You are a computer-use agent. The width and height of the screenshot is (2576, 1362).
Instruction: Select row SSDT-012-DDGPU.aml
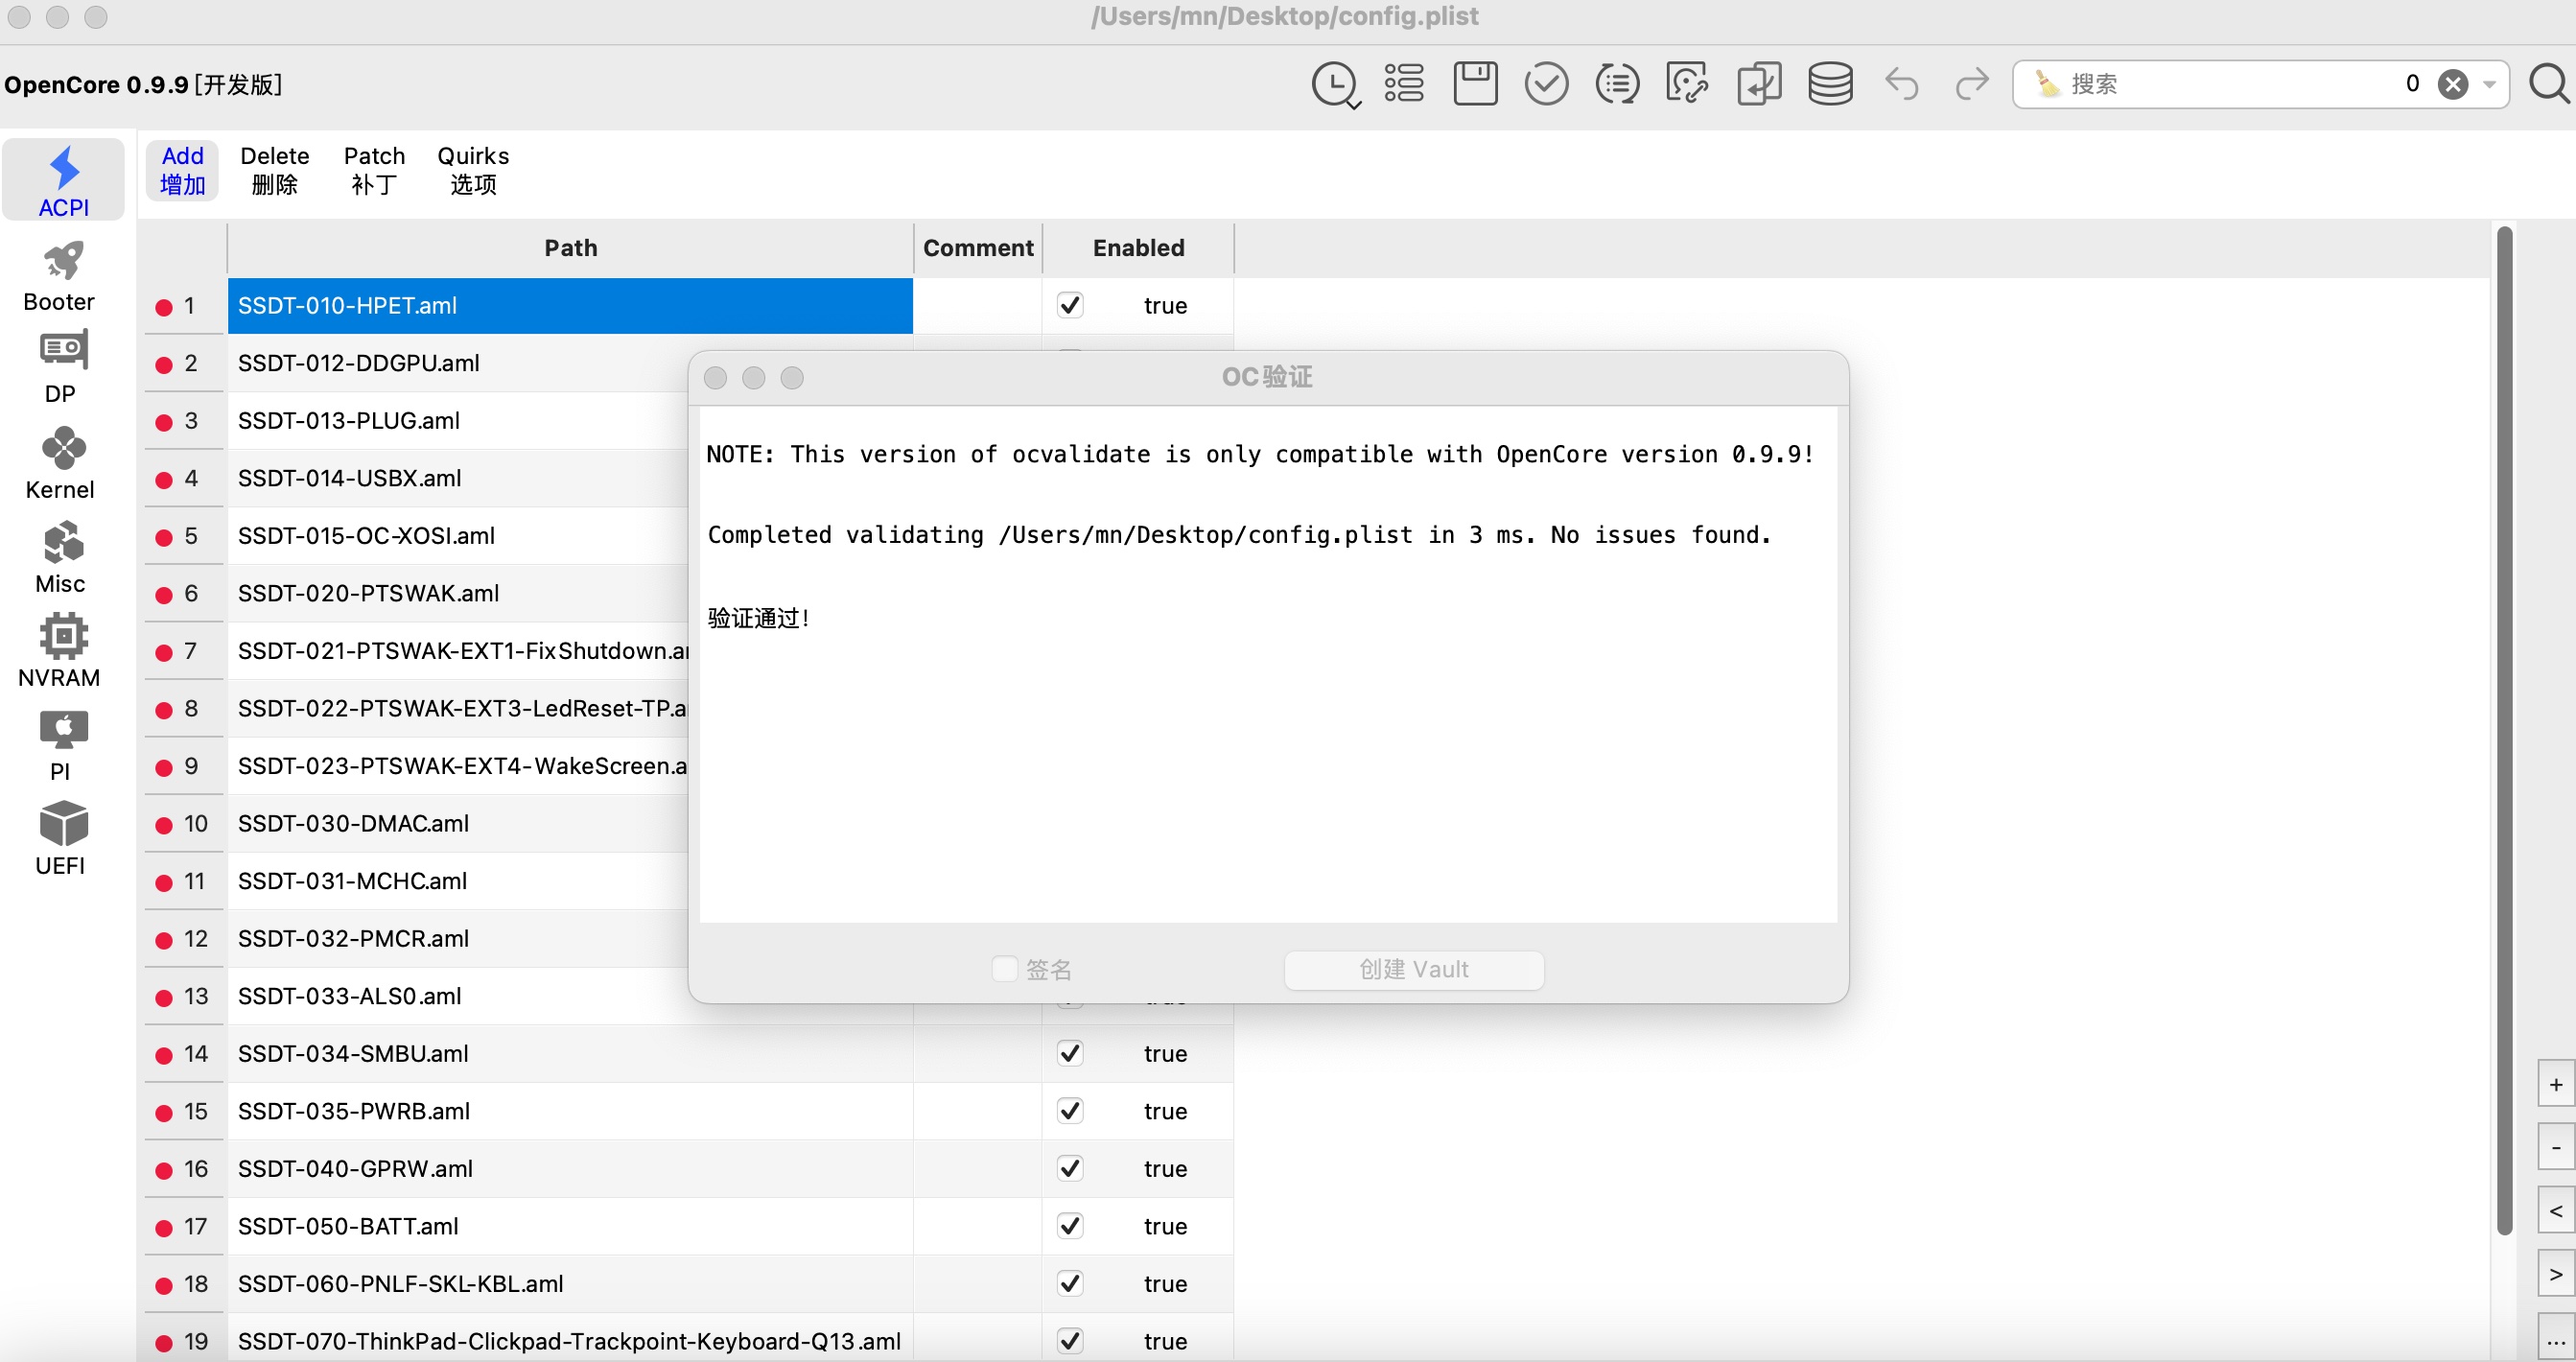point(458,363)
